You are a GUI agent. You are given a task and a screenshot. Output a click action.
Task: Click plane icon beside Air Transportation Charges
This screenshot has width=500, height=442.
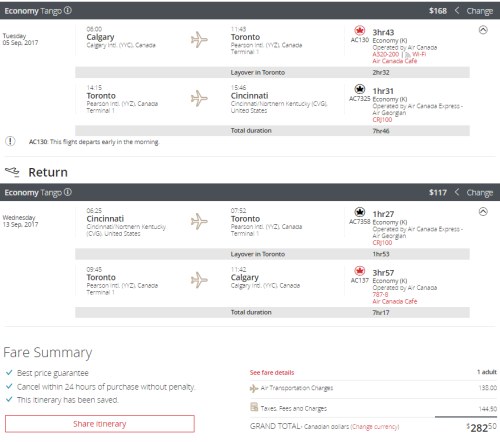click(x=254, y=388)
